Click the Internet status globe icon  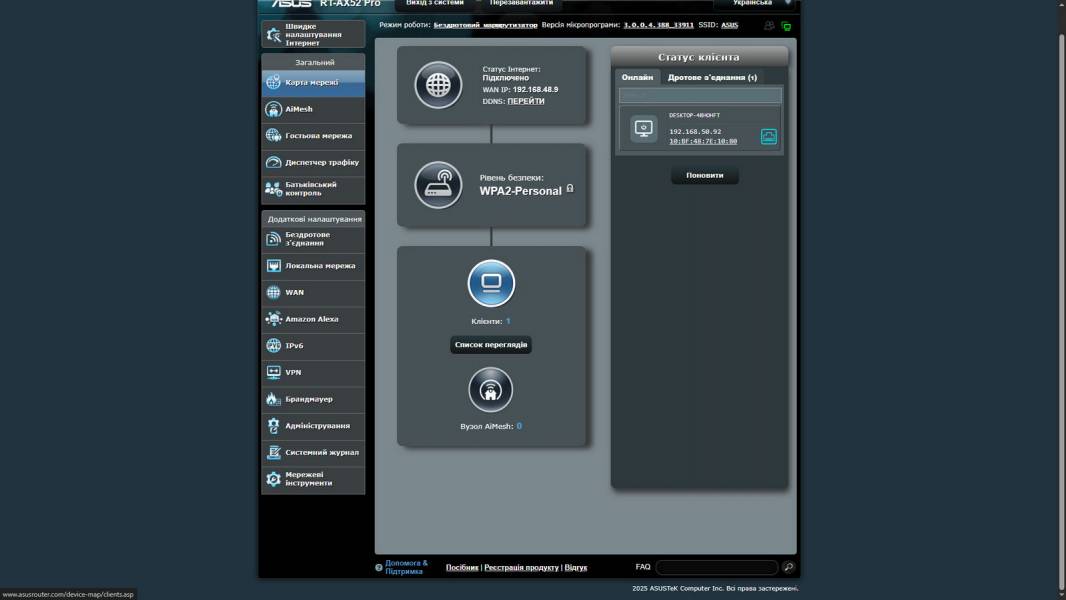[438, 85]
